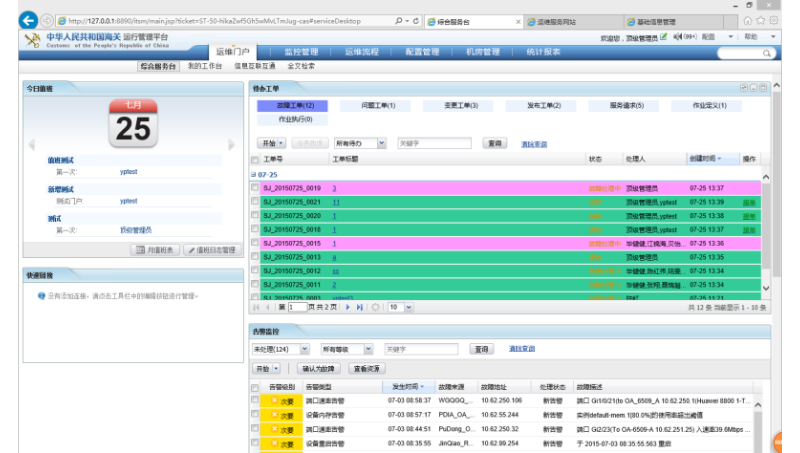Image resolution: width=800 pixels, height=453 pixels.
Task: Click the address bar search magnifier icon
Action: (x=398, y=21)
